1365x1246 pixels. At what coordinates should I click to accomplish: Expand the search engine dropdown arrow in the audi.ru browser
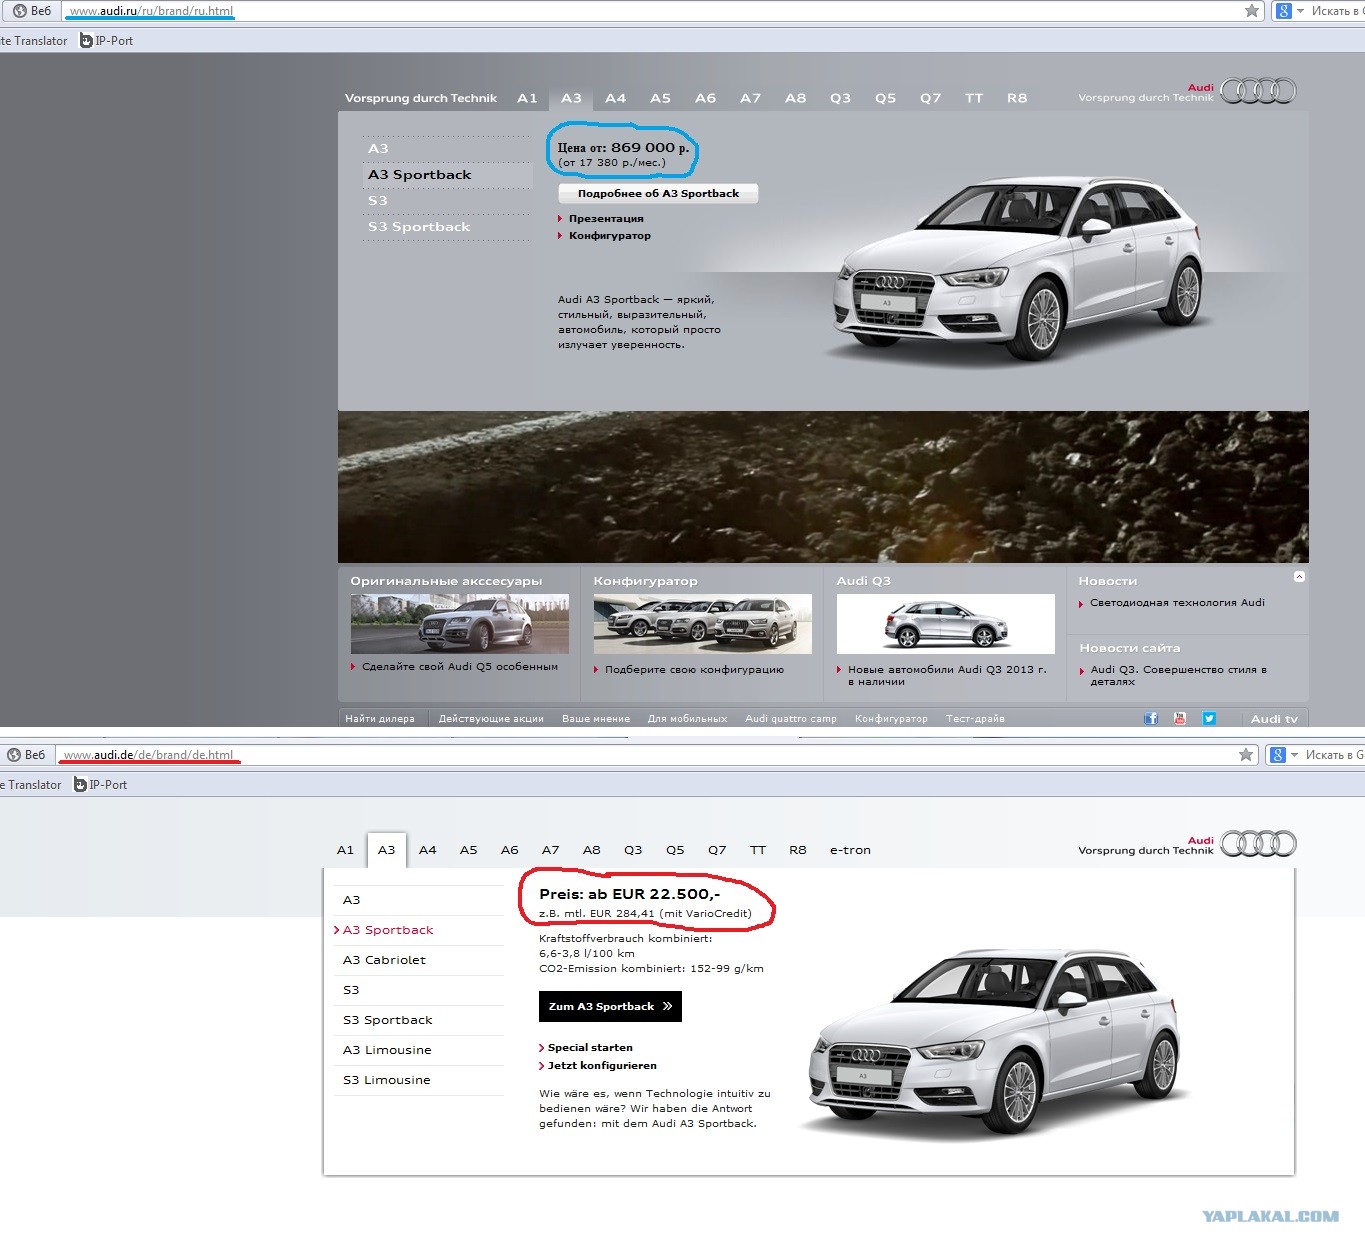1301,11
